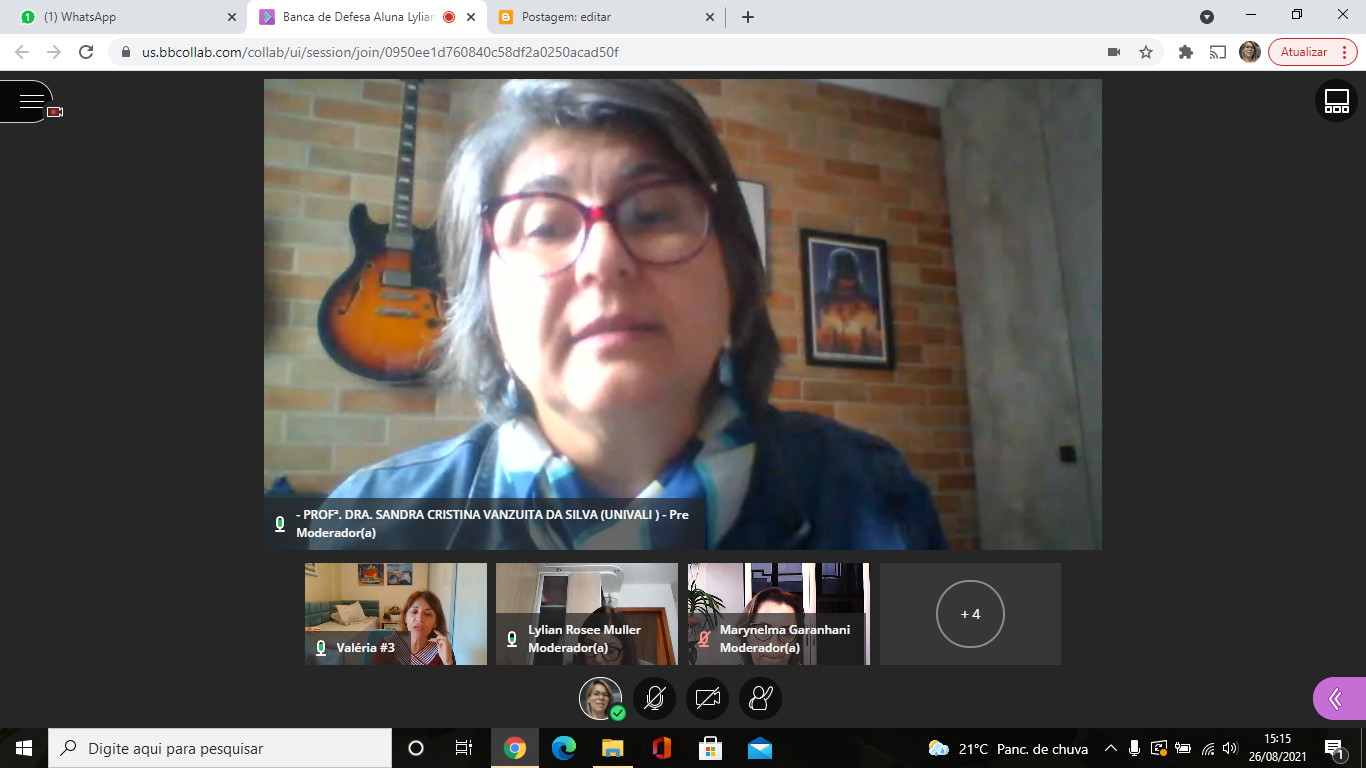Open My Status avatar with green check
Viewport: 1366px width, 768px height.
pyautogui.click(x=601, y=698)
